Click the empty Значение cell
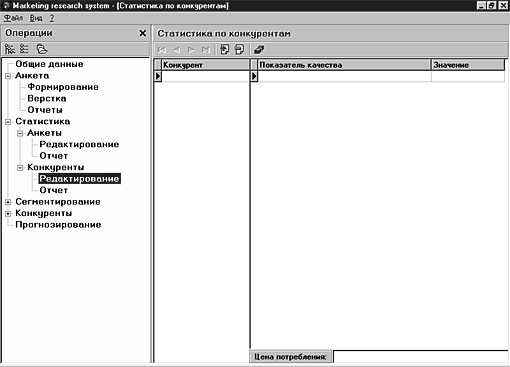 [468, 76]
